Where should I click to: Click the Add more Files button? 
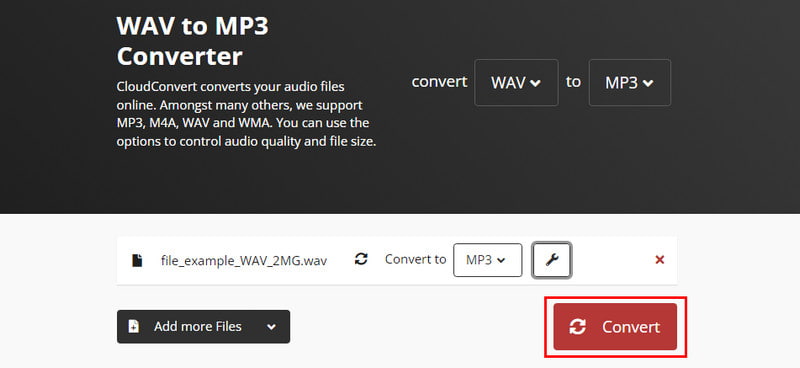(204, 327)
